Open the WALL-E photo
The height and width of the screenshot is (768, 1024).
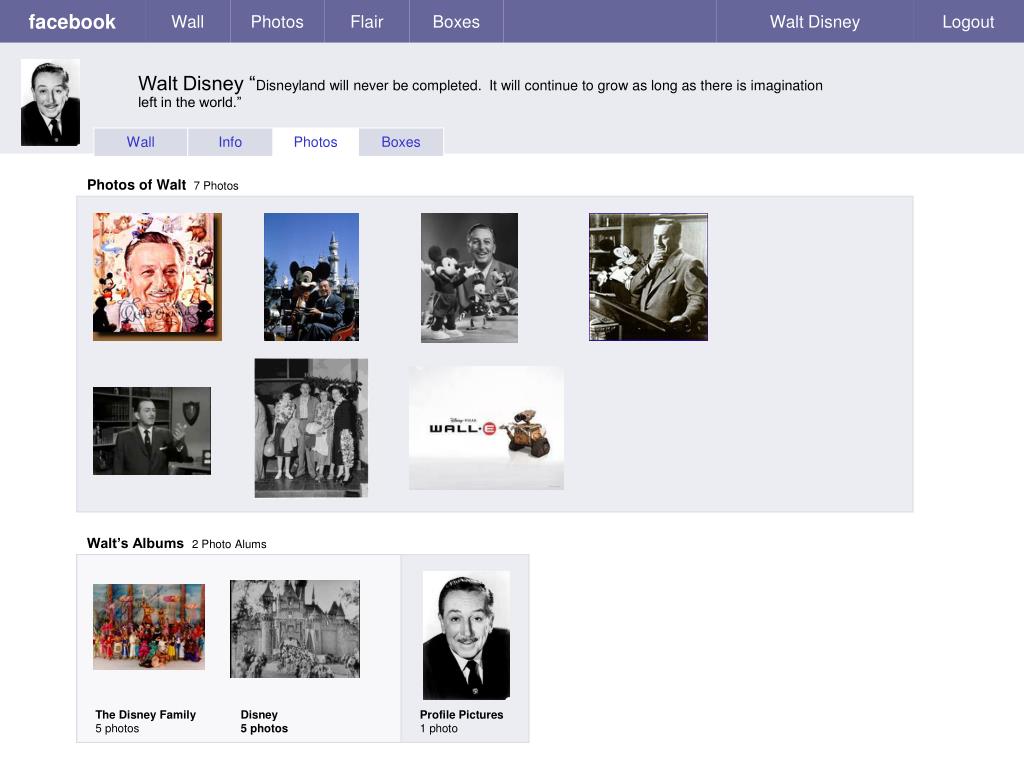point(487,428)
